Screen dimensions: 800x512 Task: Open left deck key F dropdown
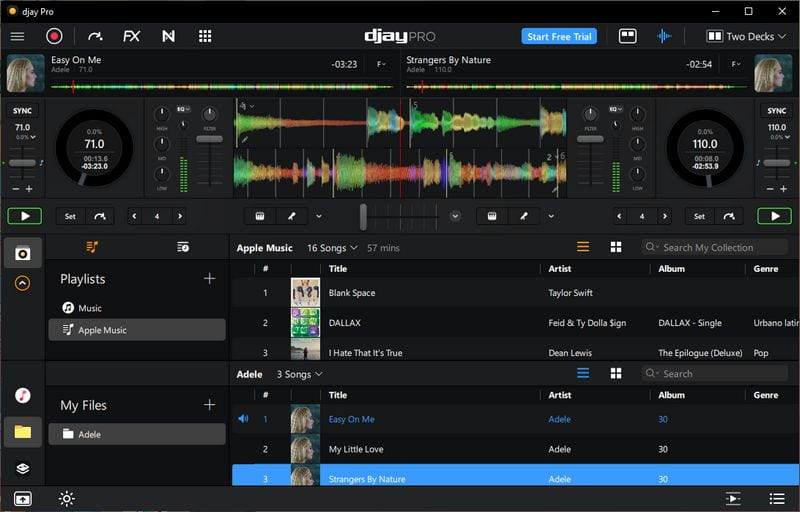(381, 64)
